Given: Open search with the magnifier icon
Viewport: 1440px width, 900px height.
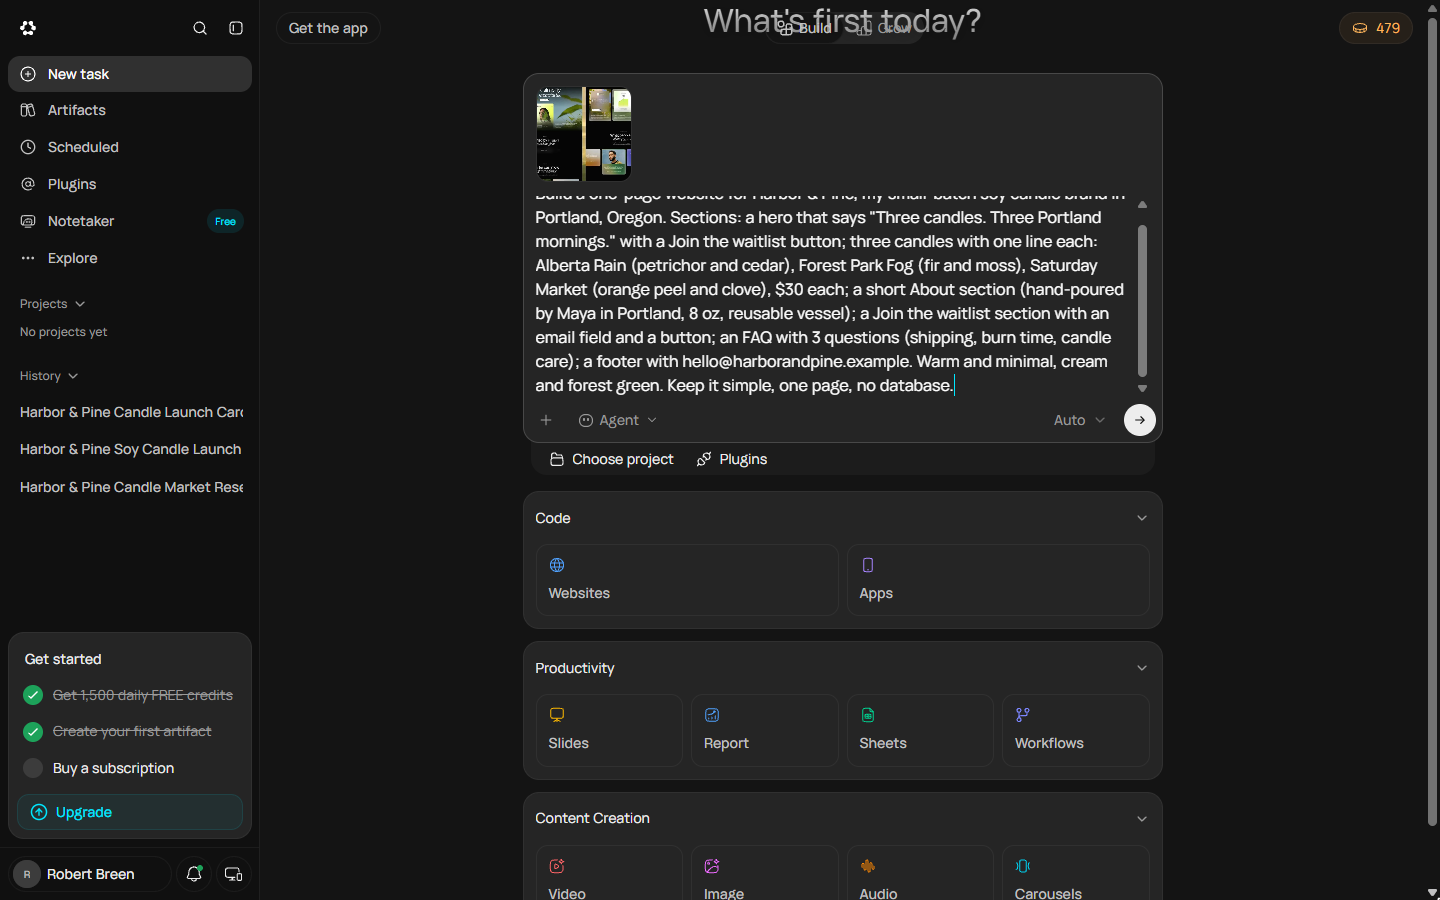Looking at the screenshot, I should [x=200, y=28].
